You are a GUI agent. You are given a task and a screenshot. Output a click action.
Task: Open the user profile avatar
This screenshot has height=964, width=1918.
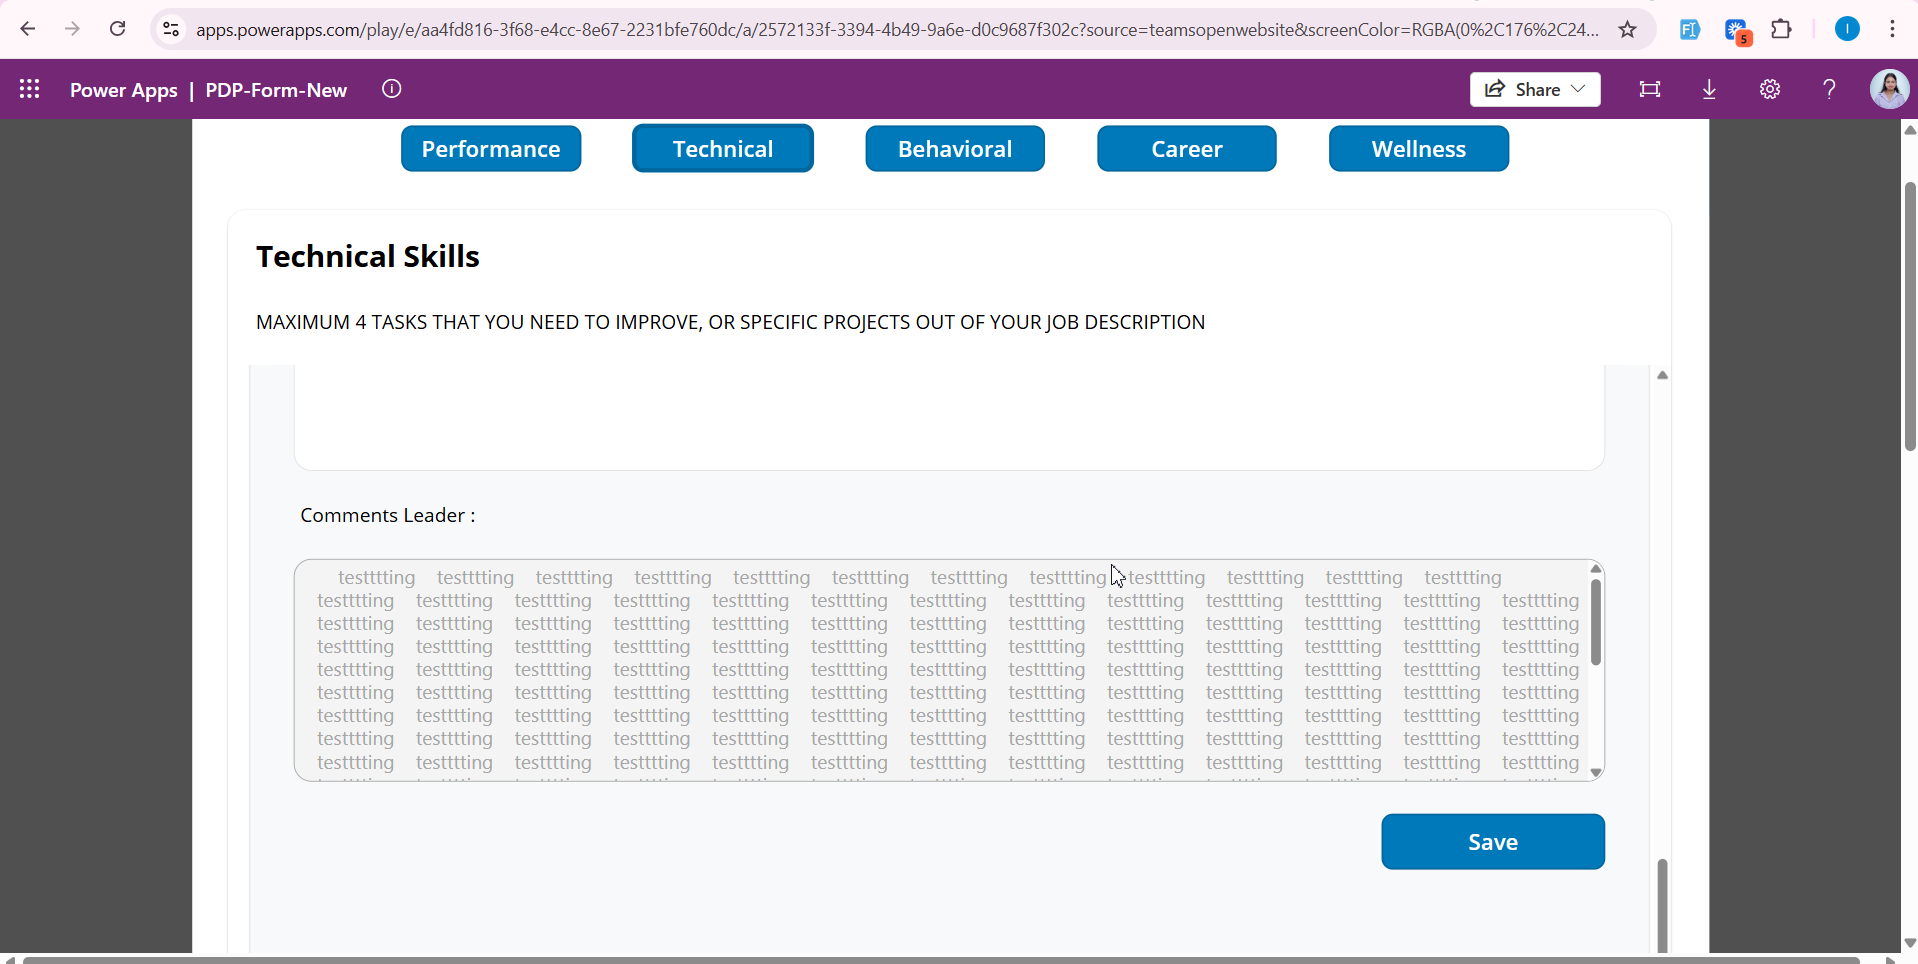tap(1888, 89)
